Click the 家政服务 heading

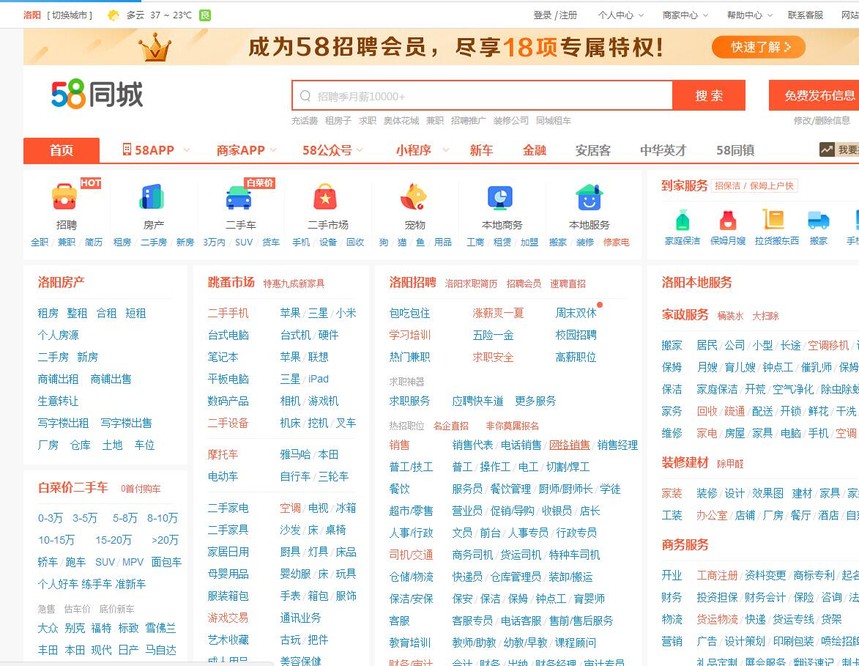click(685, 314)
